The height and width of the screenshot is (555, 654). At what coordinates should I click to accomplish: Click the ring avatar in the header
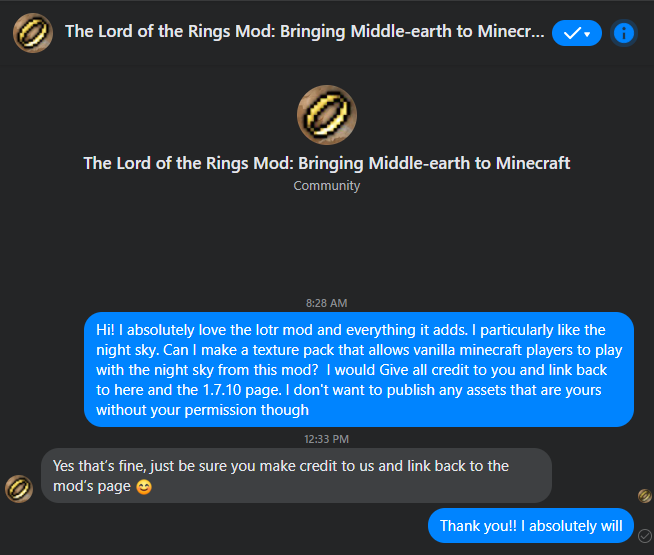(33, 32)
